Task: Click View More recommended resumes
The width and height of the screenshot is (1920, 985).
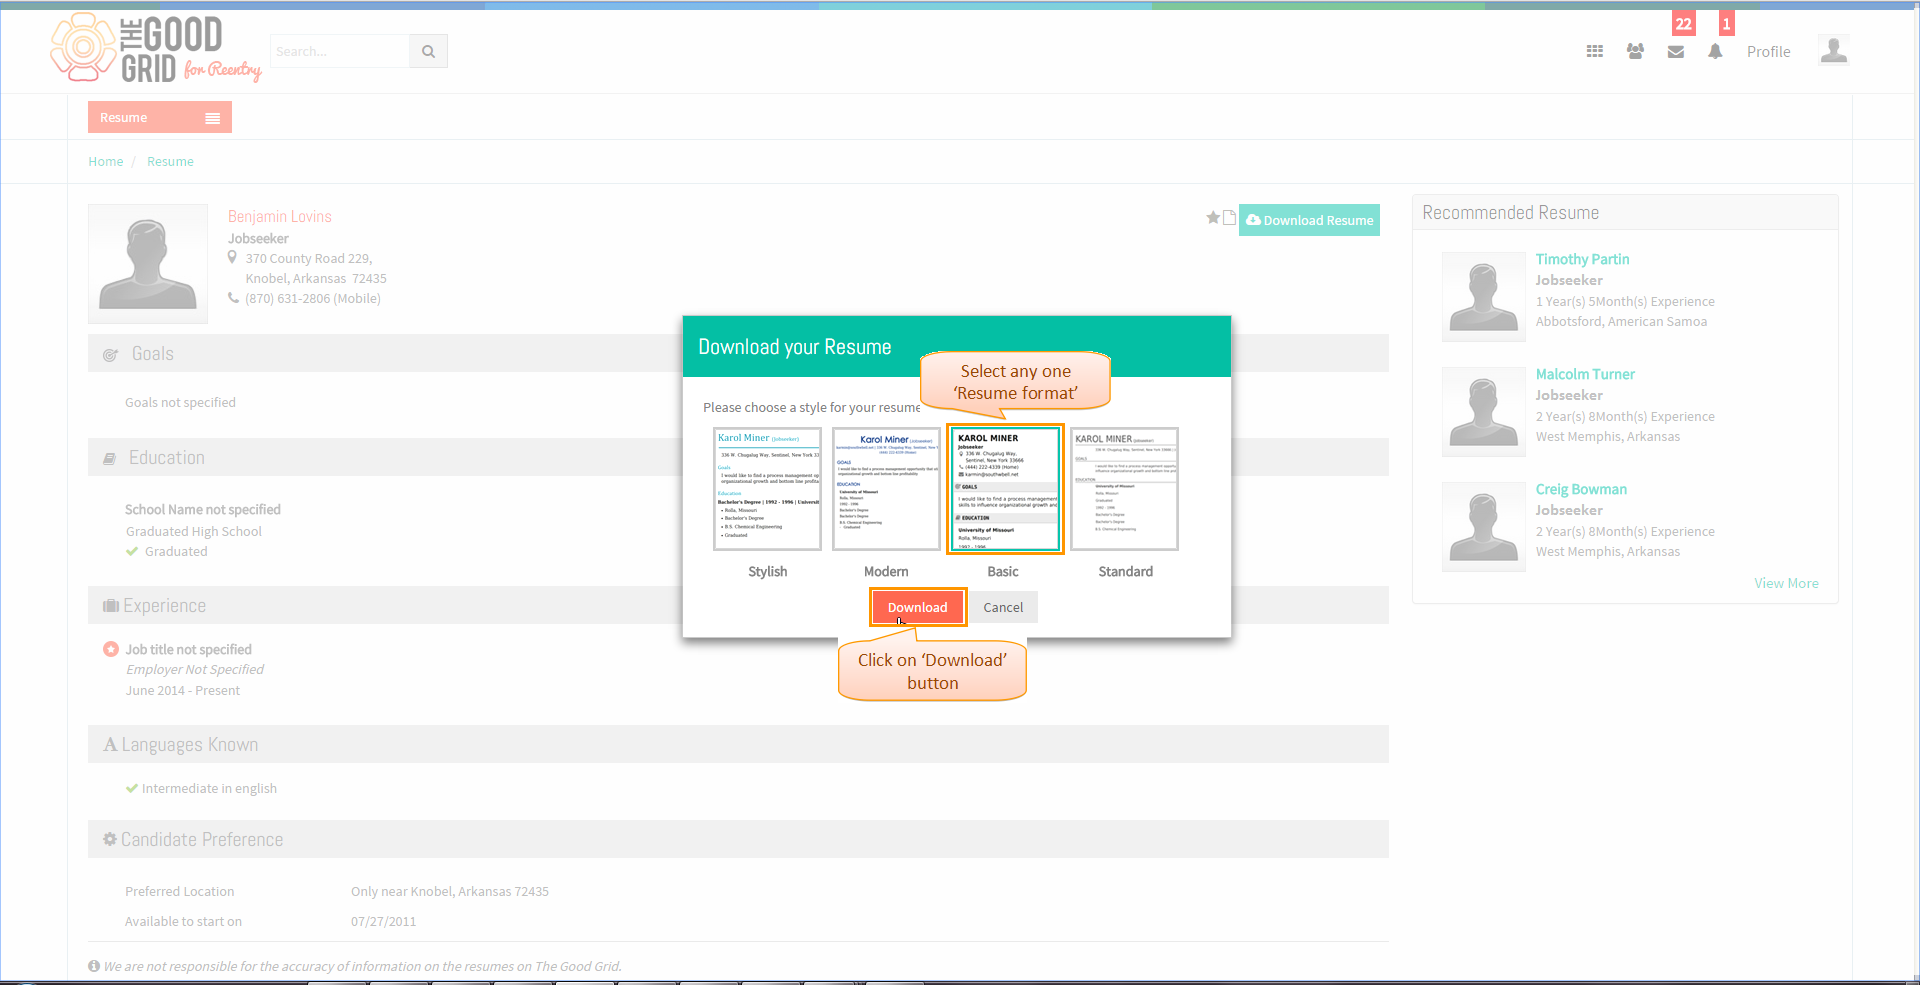Action: click(x=1786, y=583)
